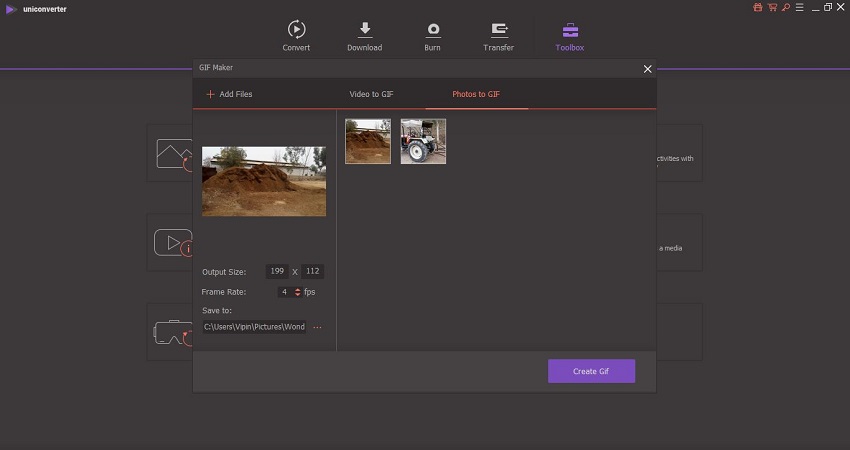Click the output height field showing 112
850x450 pixels.
[x=313, y=271]
